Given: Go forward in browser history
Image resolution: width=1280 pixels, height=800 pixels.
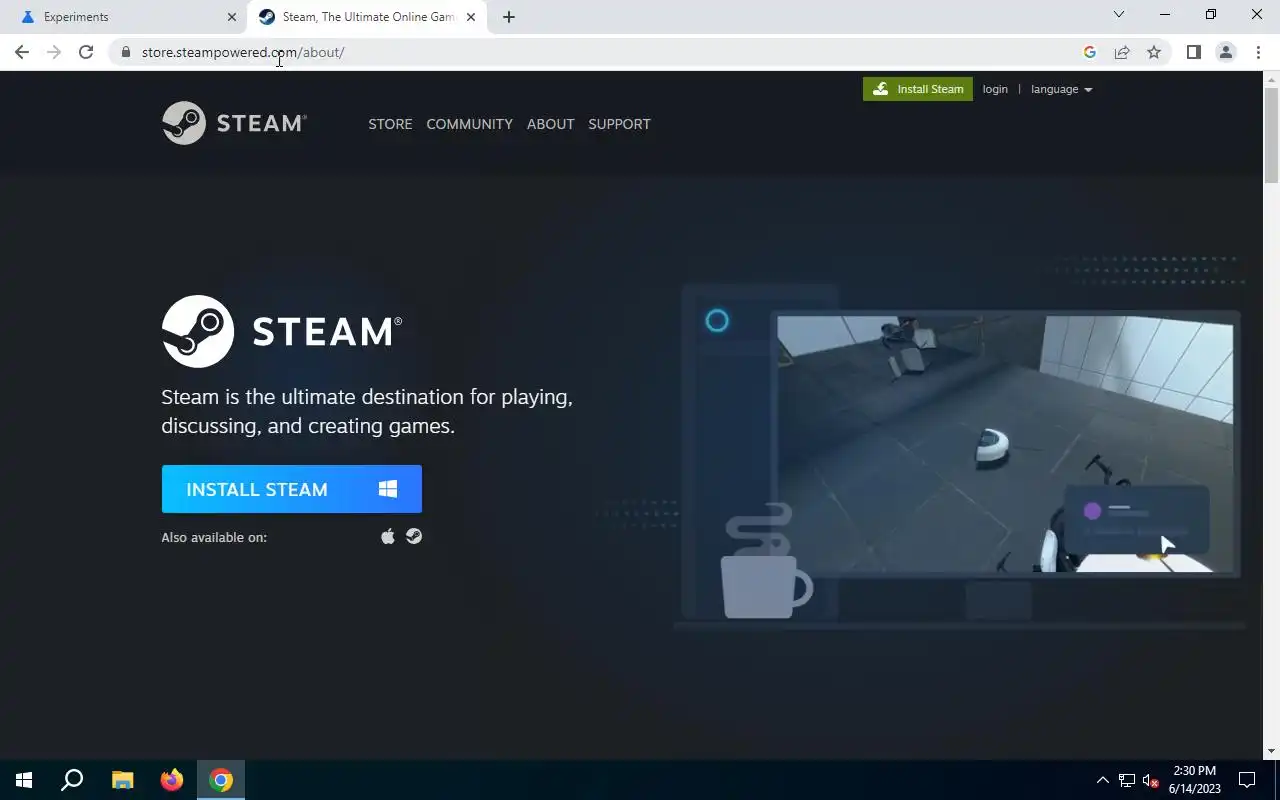Looking at the screenshot, I should click(x=54, y=52).
